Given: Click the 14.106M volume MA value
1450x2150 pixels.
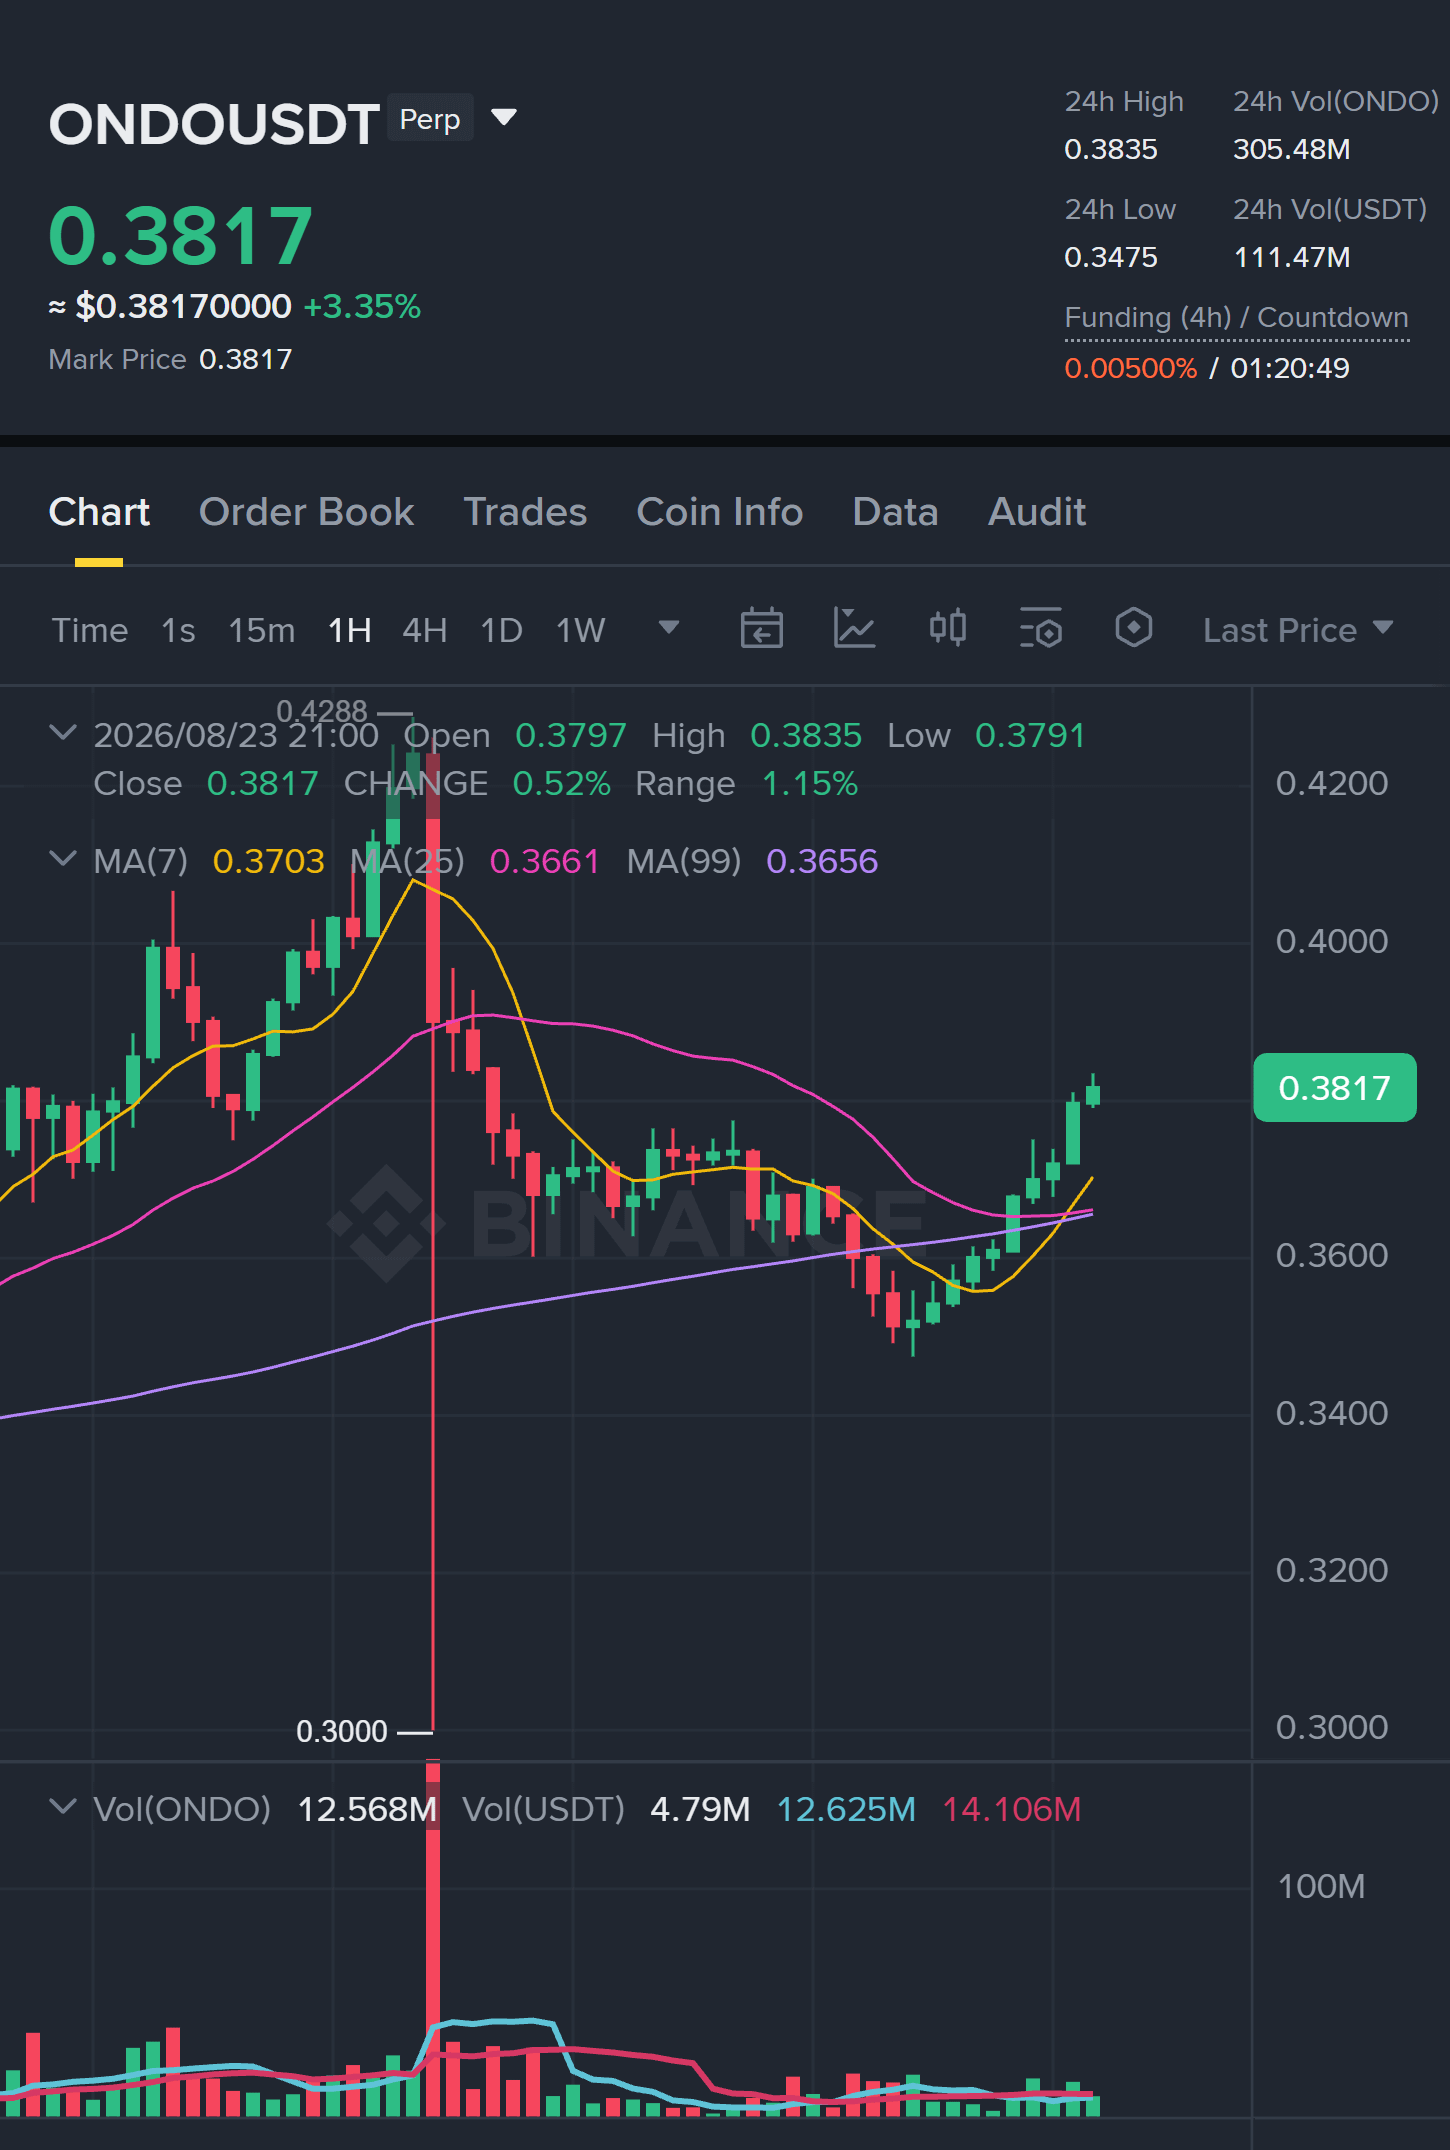Looking at the screenshot, I should point(1012,1809).
